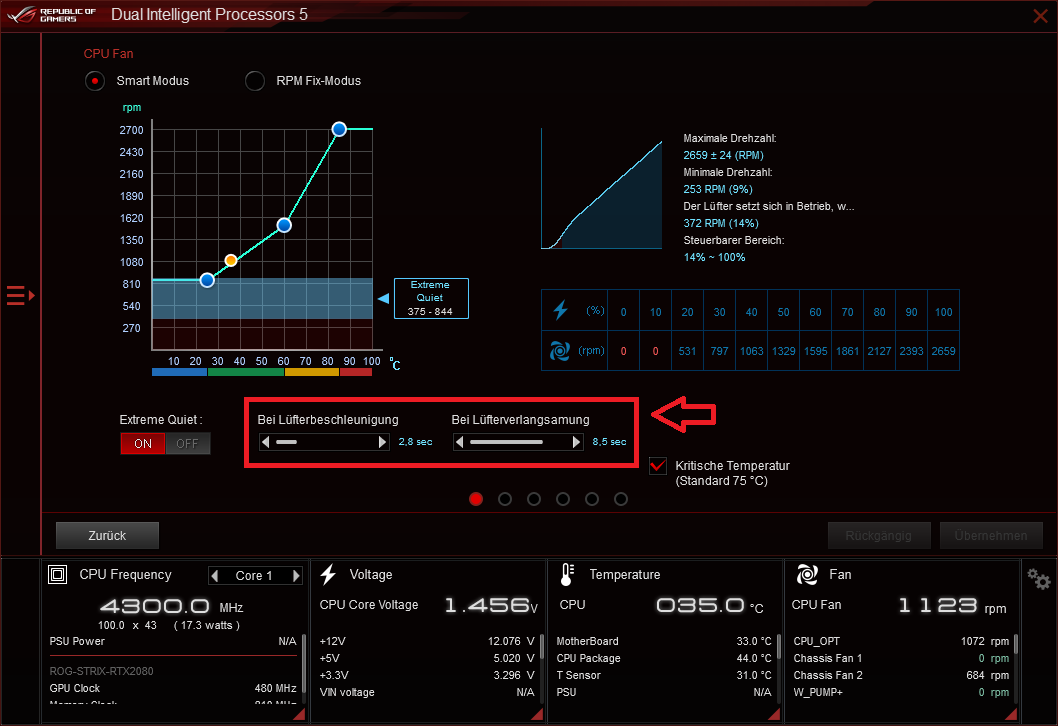
Task: Click the Temperature thermometer icon
Action: point(567,574)
